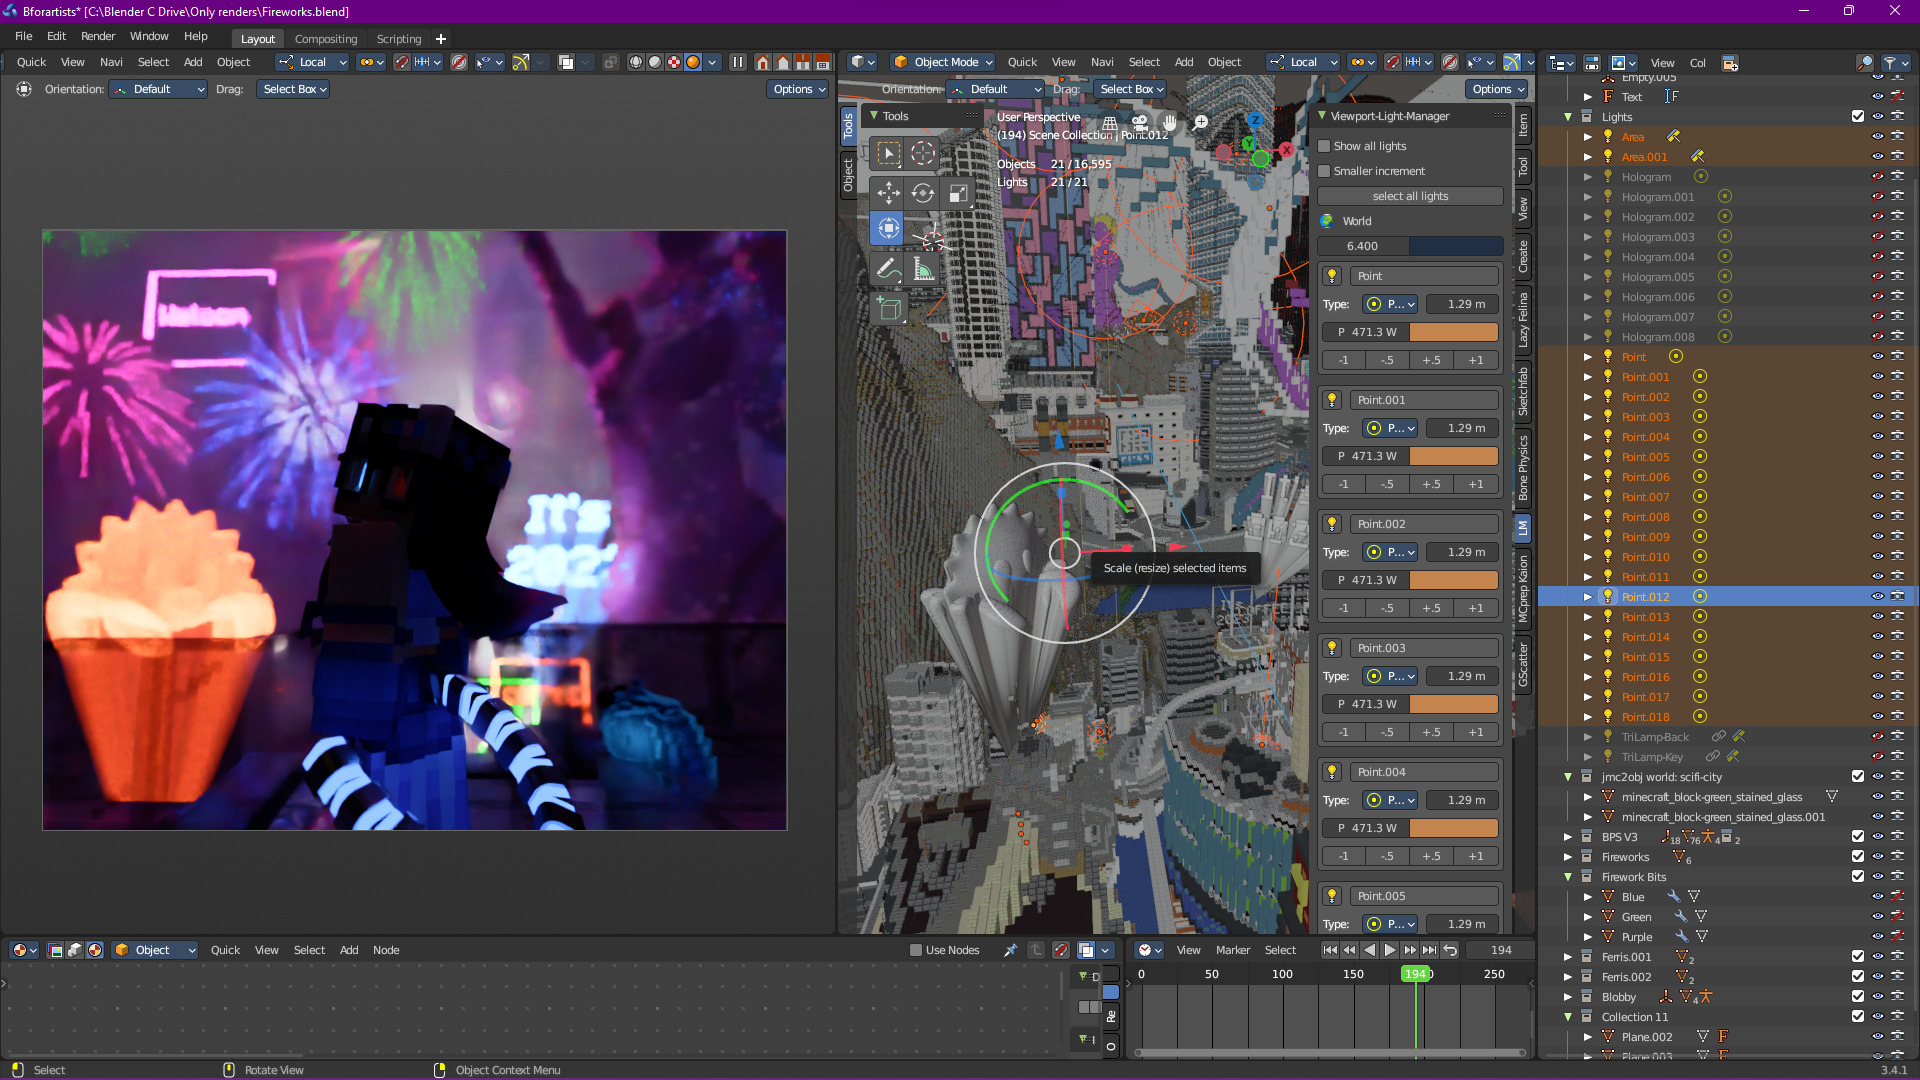Viewport: 1920px width, 1080px height.
Task: Select the Move tool in Tools panel
Action: click(x=888, y=192)
